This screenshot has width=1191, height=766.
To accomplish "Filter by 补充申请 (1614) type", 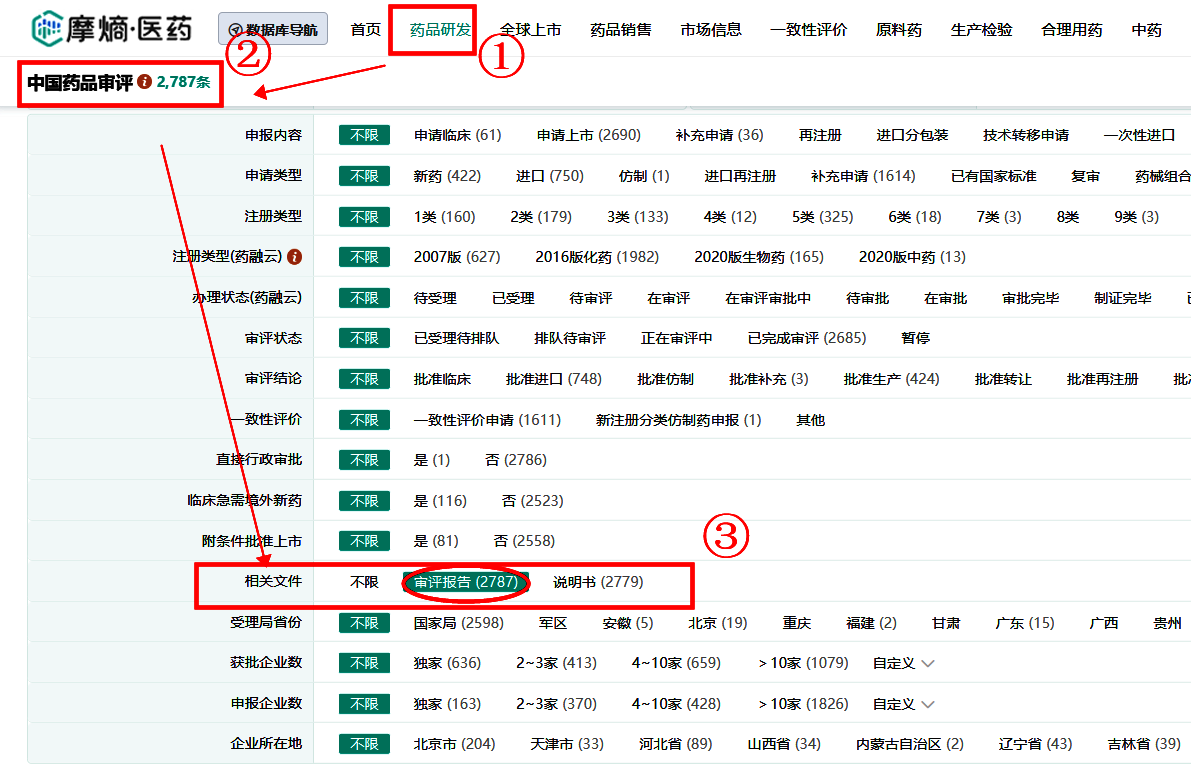I will click(863, 176).
